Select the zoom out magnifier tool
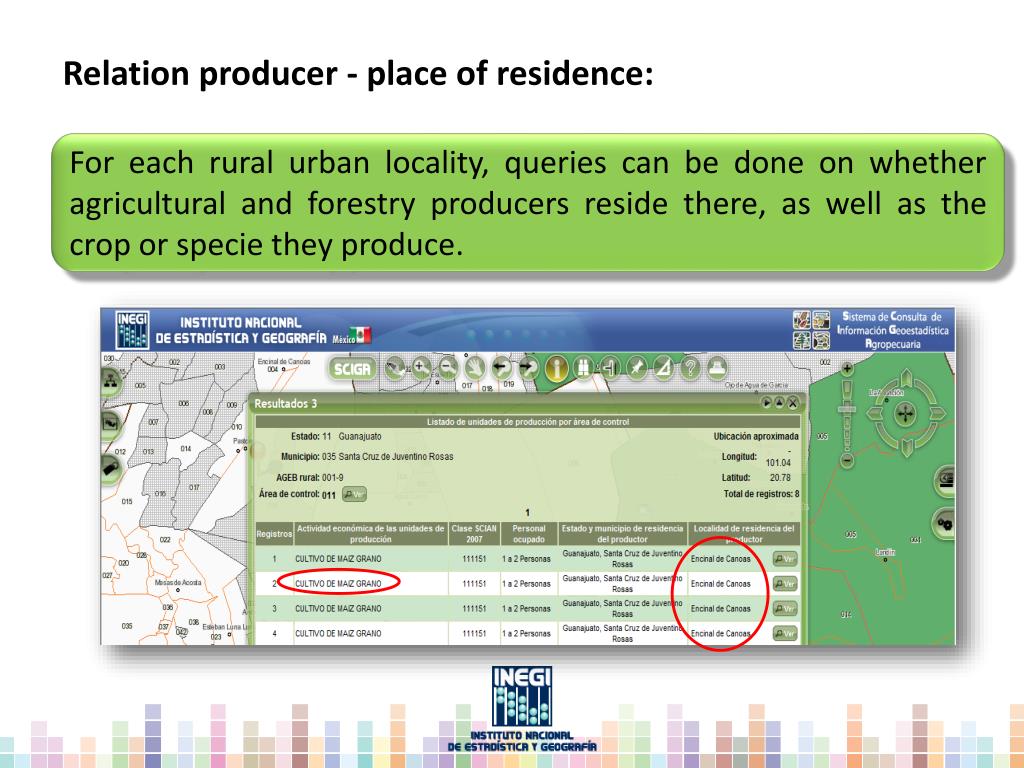The width and height of the screenshot is (1024, 768). pyautogui.click(x=448, y=368)
